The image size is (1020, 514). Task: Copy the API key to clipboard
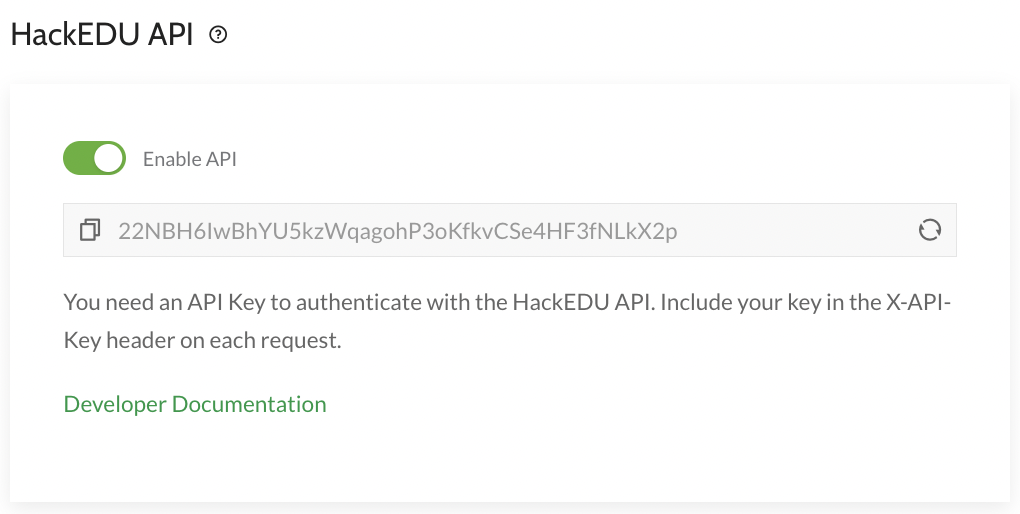click(90, 231)
